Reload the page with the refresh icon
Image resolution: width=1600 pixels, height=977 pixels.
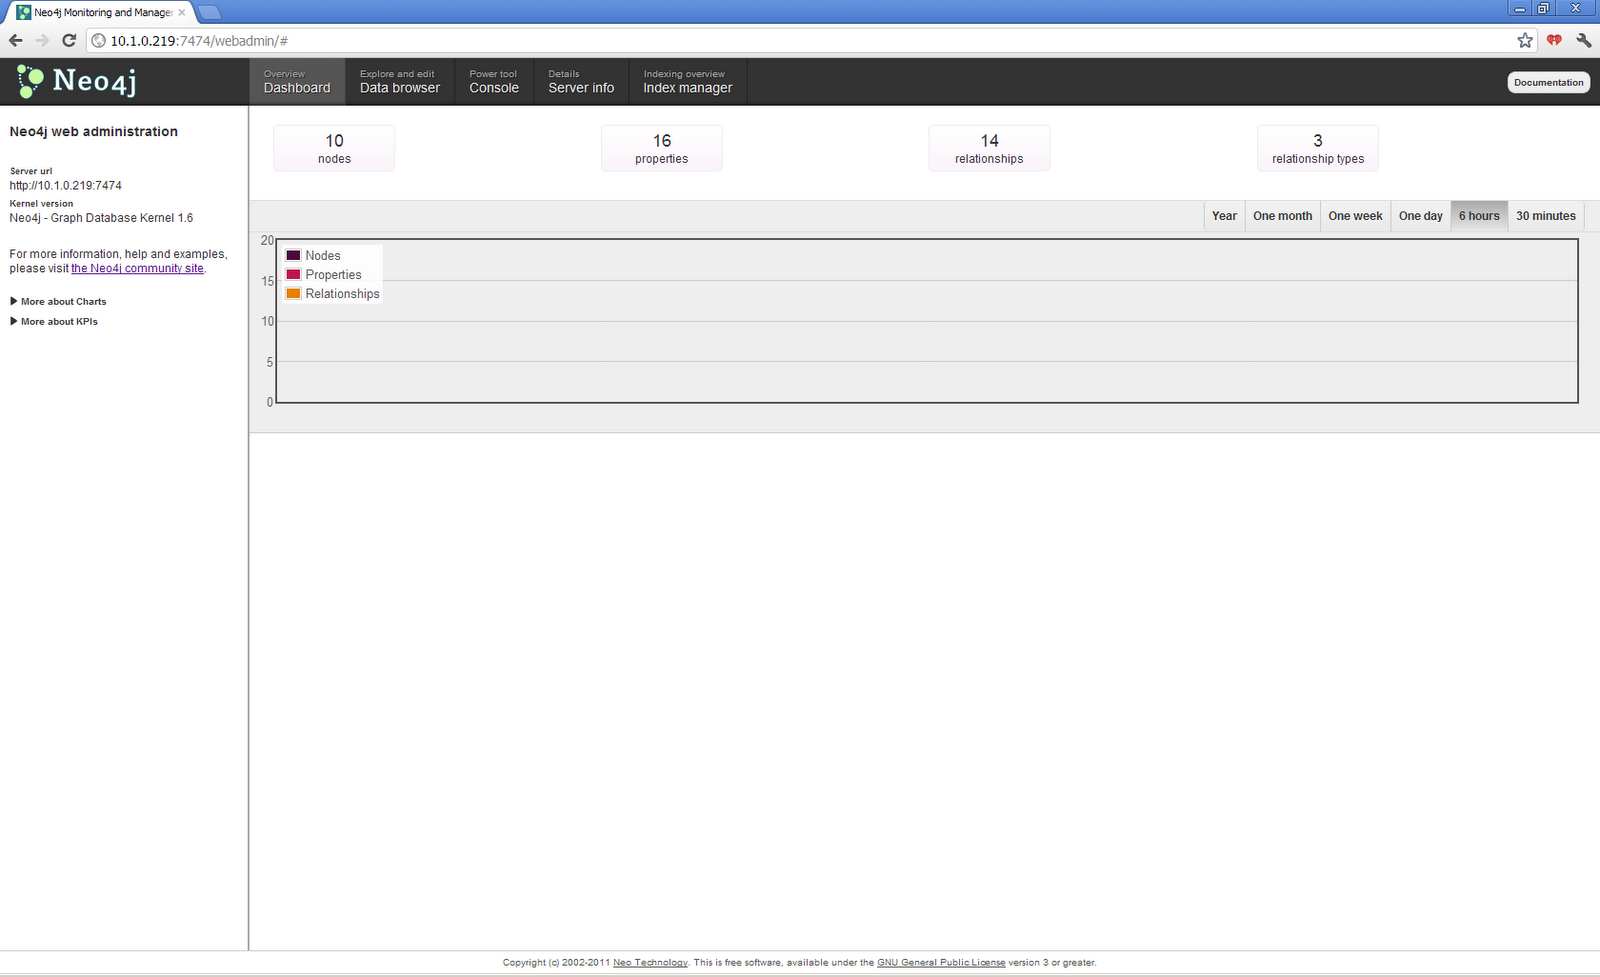click(x=69, y=40)
